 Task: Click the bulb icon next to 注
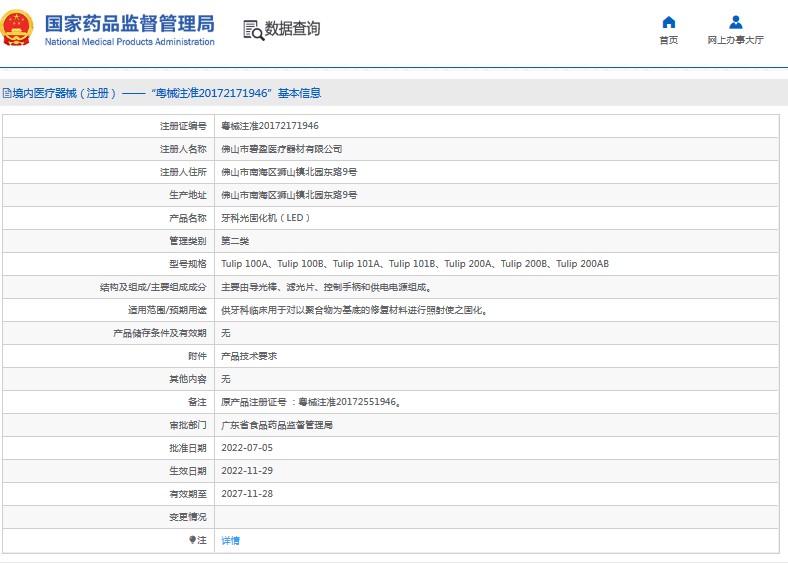[192, 540]
